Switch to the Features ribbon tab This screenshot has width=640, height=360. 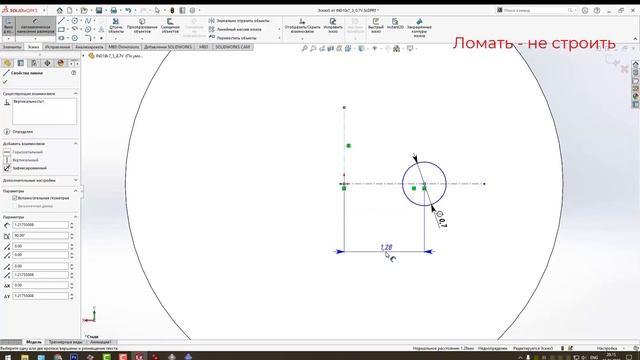point(11,47)
